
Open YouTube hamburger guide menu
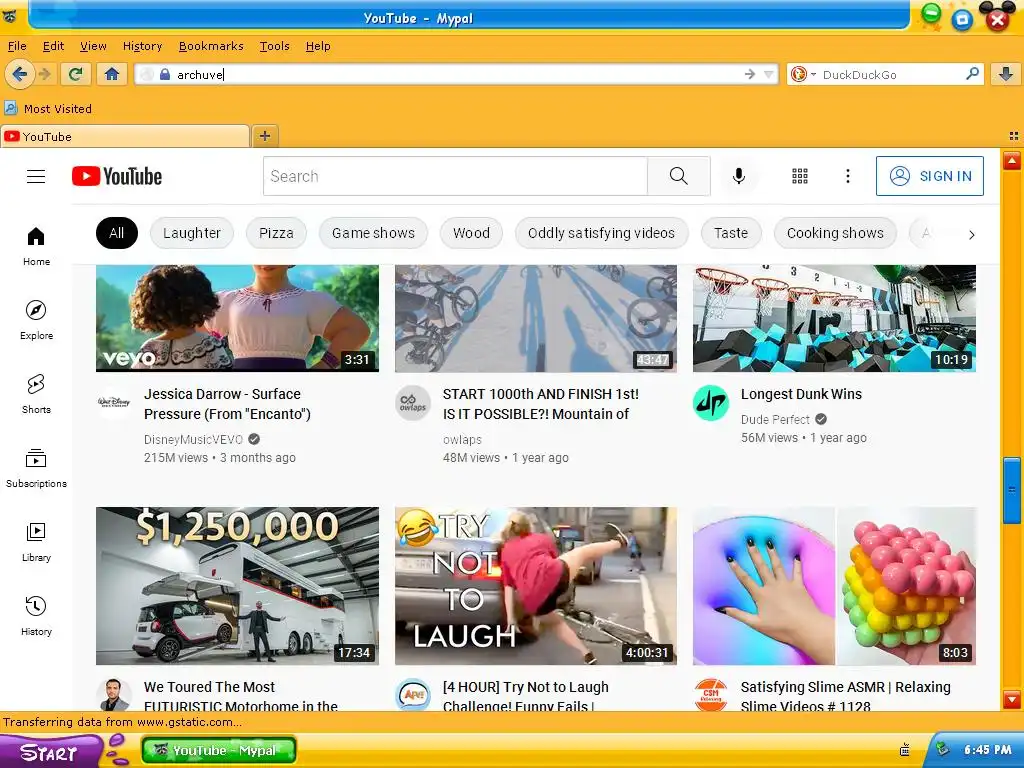pyautogui.click(x=36, y=176)
